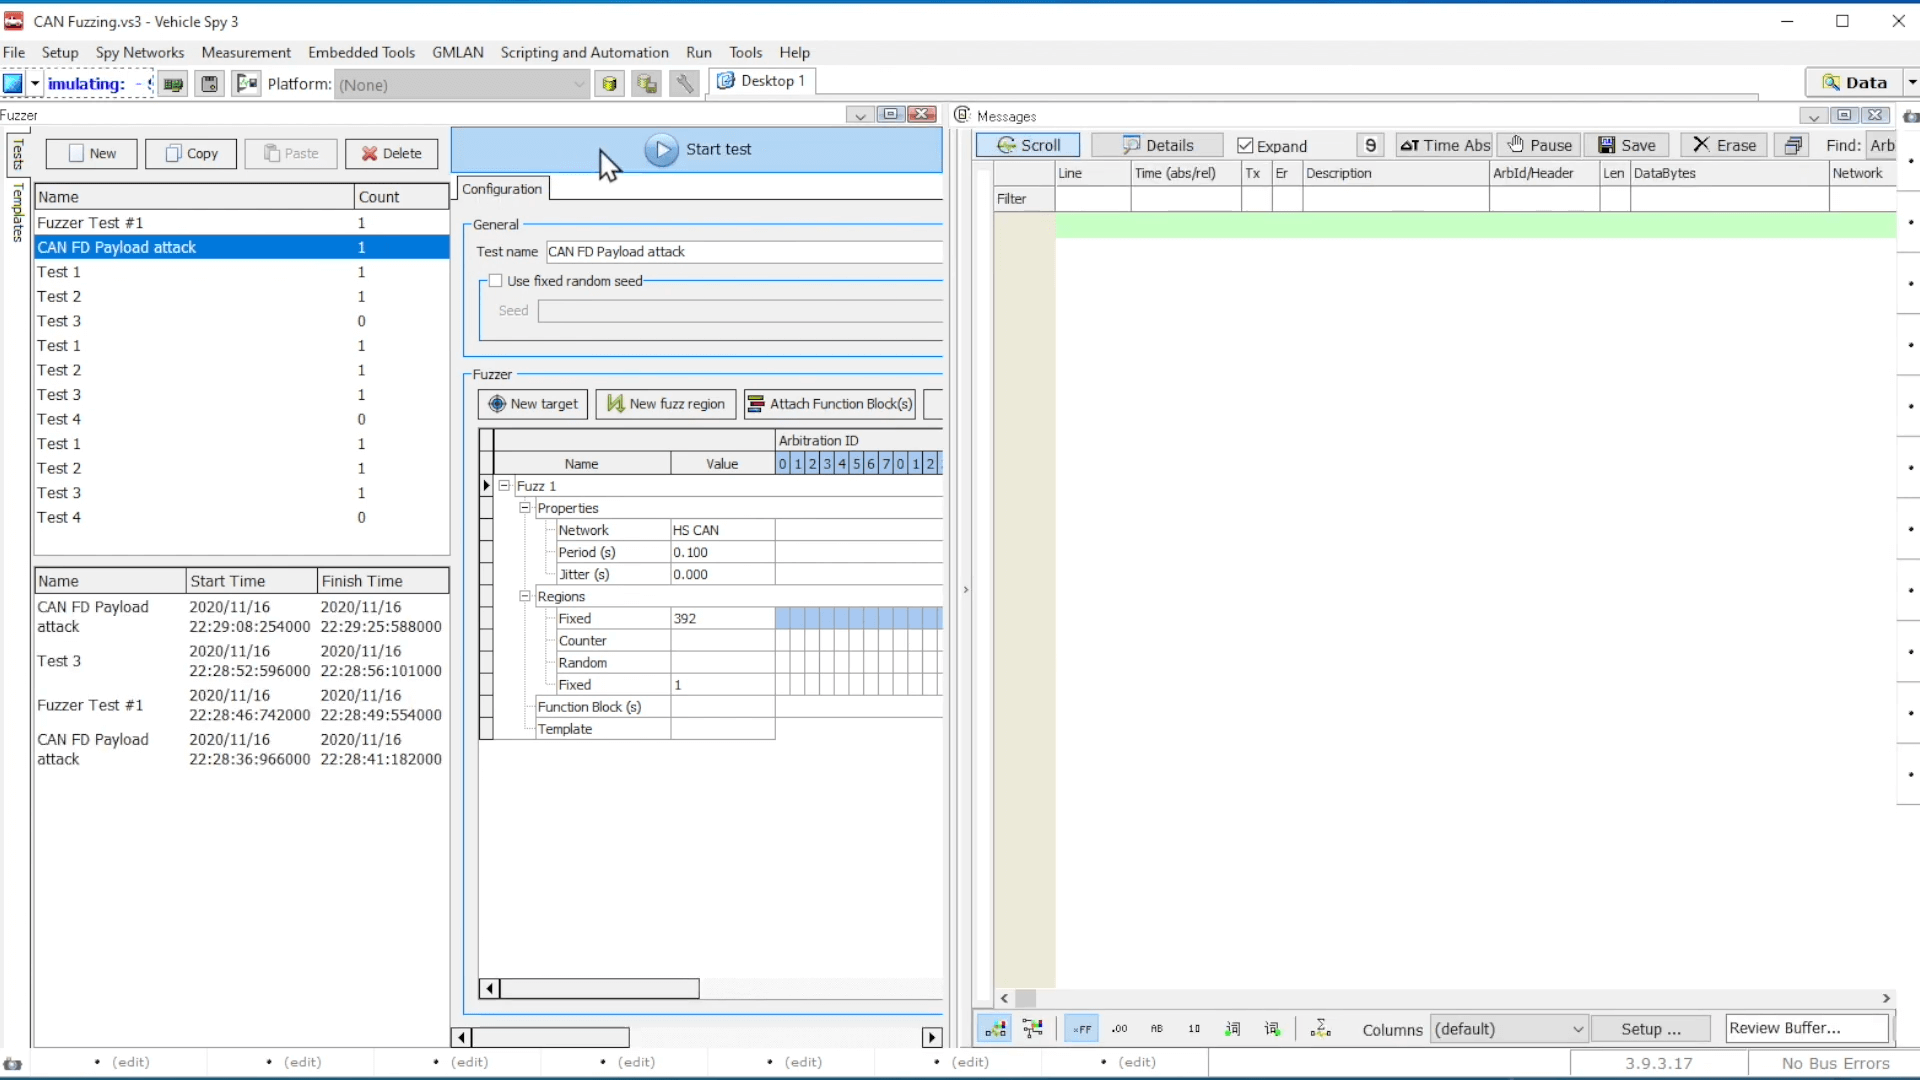The width and height of the screenshot is (1920, 1080).
Task: Switch to absolute time display
Action: (x=1445, y=145)
